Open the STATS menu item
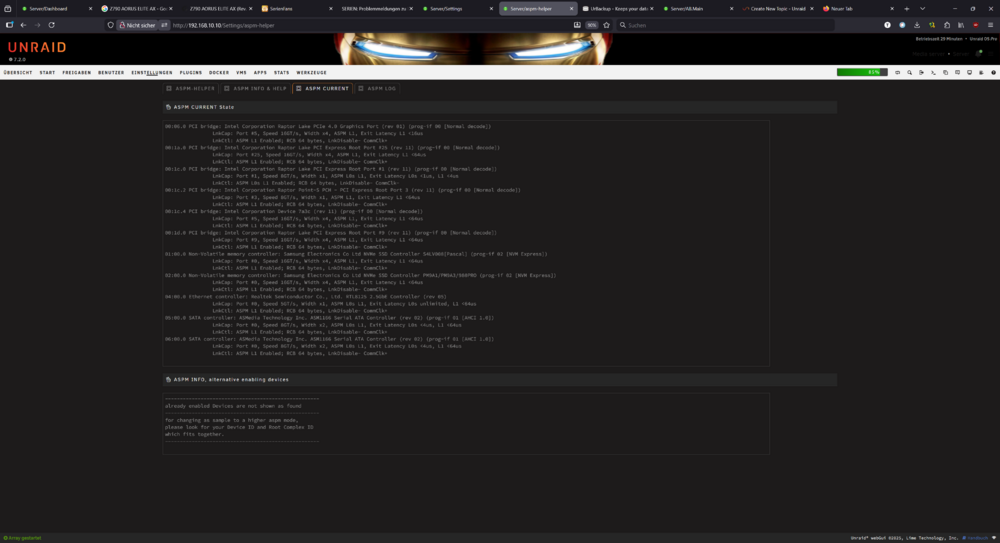The height and width of the screenshot is (543, 1000). tap(281, 73)
